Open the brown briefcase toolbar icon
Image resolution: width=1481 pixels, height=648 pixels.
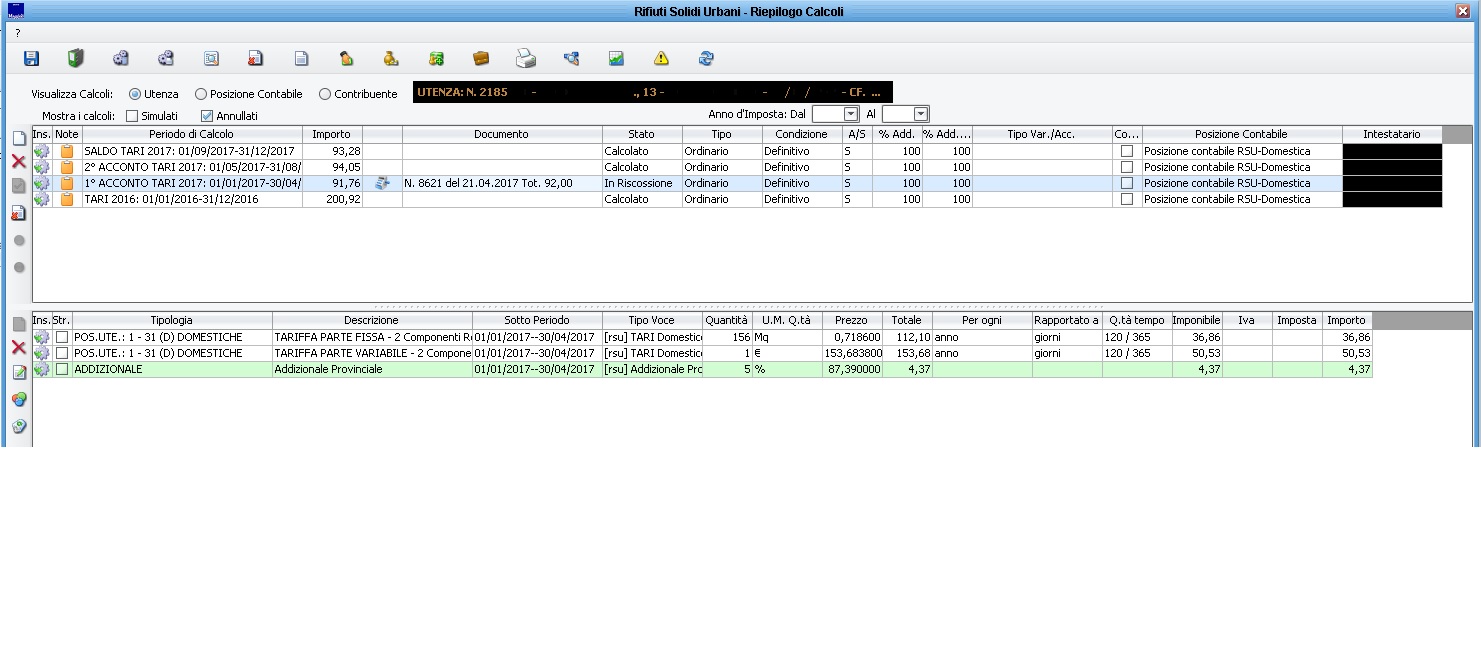[x=481, y=59]
